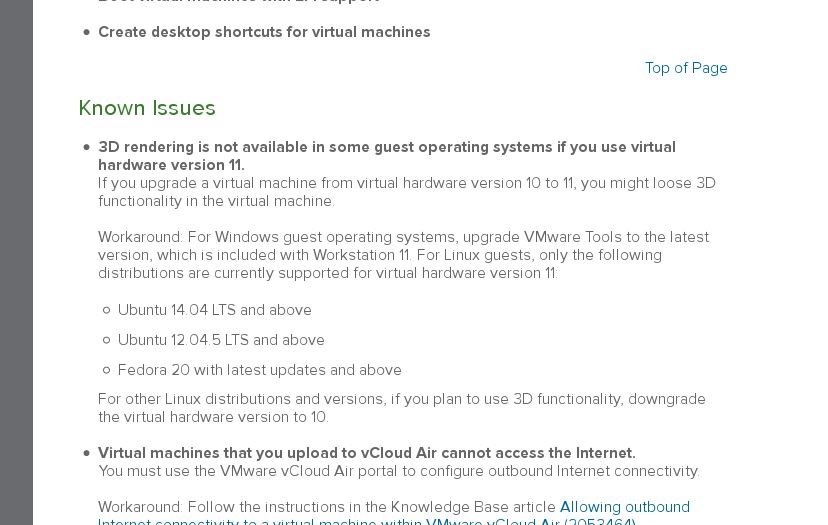Click the hollow bullet beside Fedora 20

[x=107, y=370]
